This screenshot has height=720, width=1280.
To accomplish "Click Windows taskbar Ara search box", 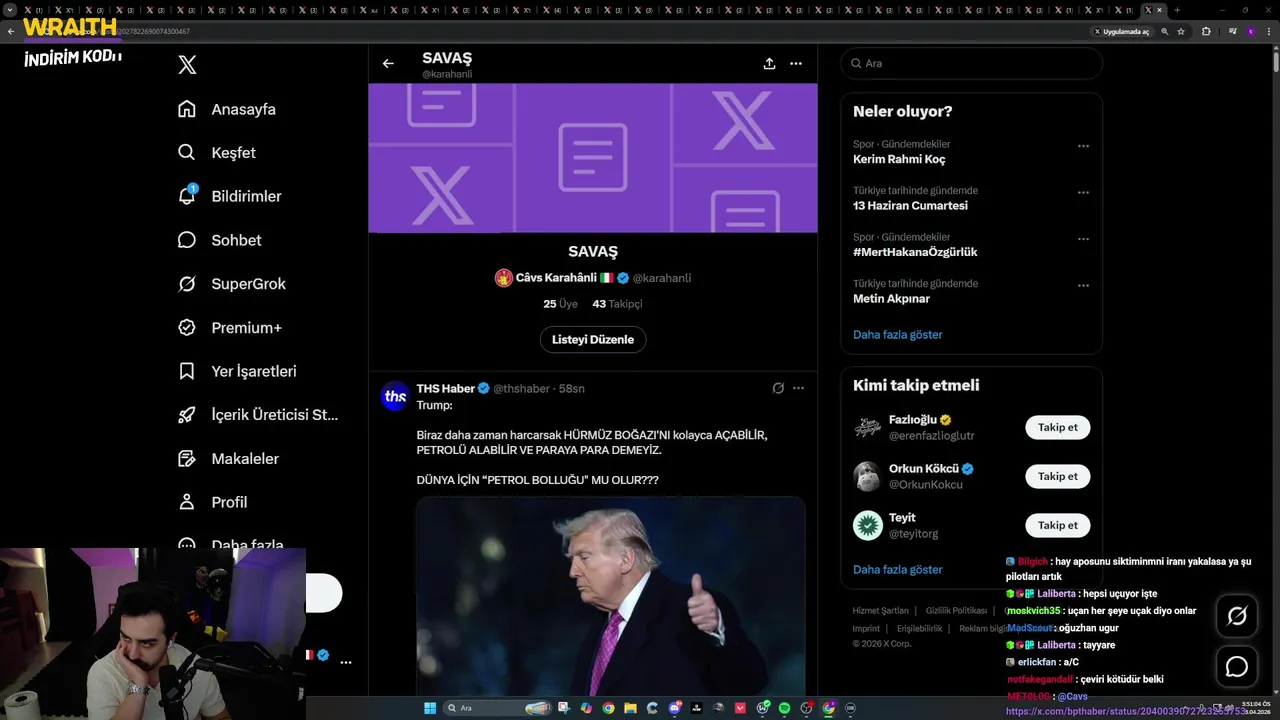I will pos(497,708).
